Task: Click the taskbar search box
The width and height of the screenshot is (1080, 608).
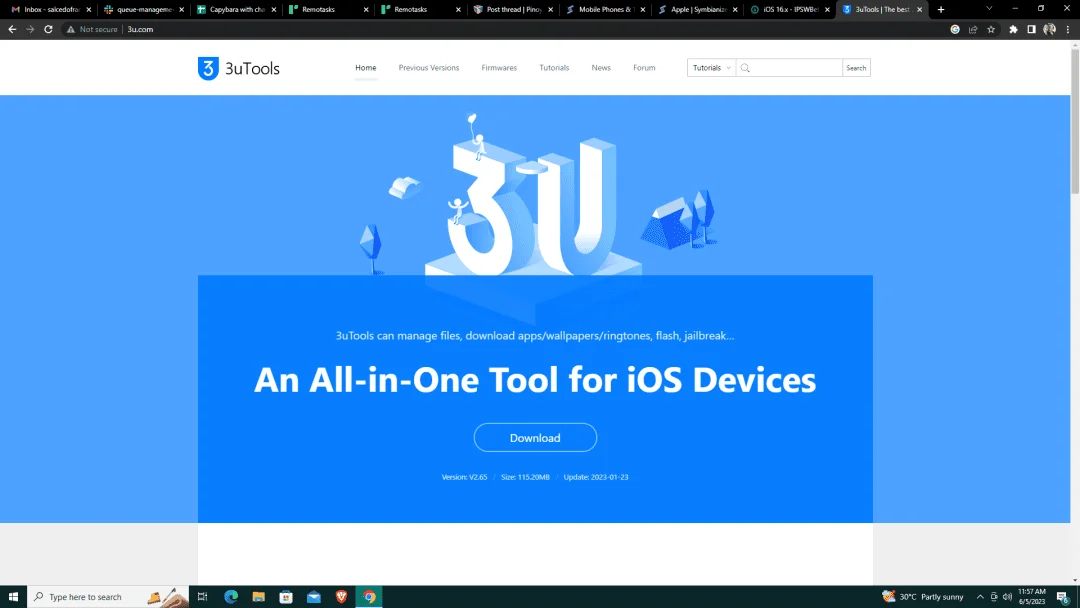Action: coord(108,596)
